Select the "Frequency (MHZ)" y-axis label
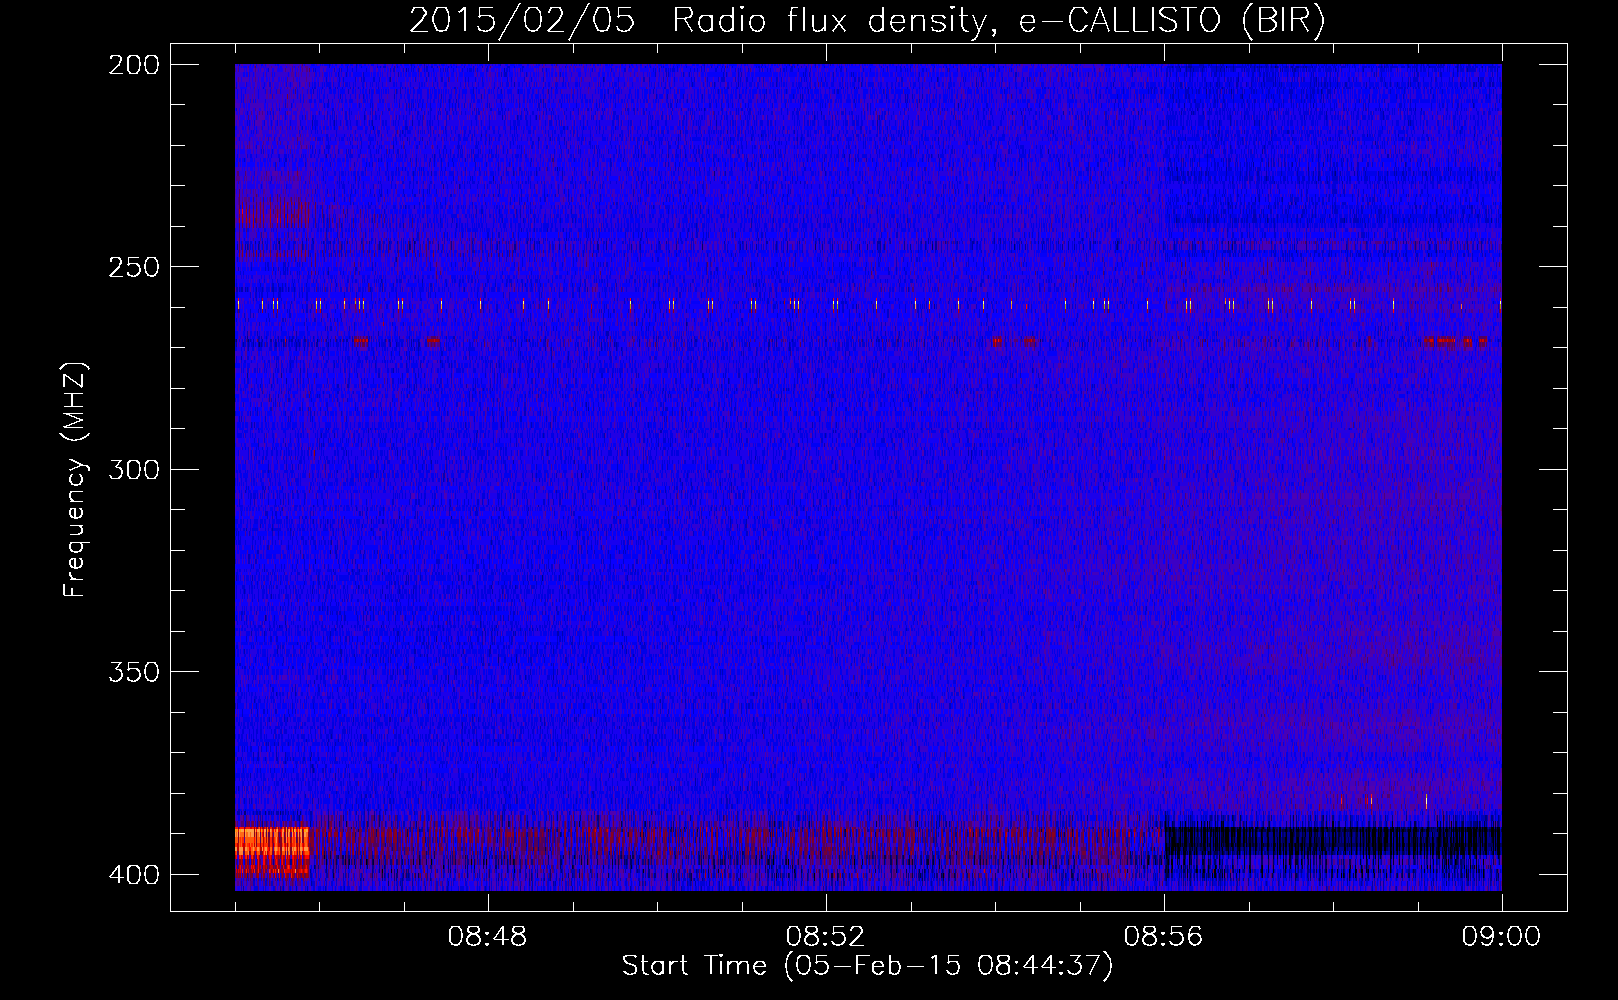1618x1000 pixels. (x=75, y=480)
